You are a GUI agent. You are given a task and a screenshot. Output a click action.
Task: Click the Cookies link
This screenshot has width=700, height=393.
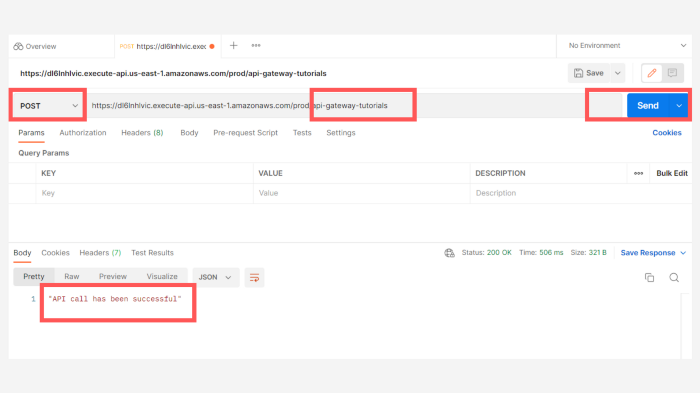coord(667,133)
